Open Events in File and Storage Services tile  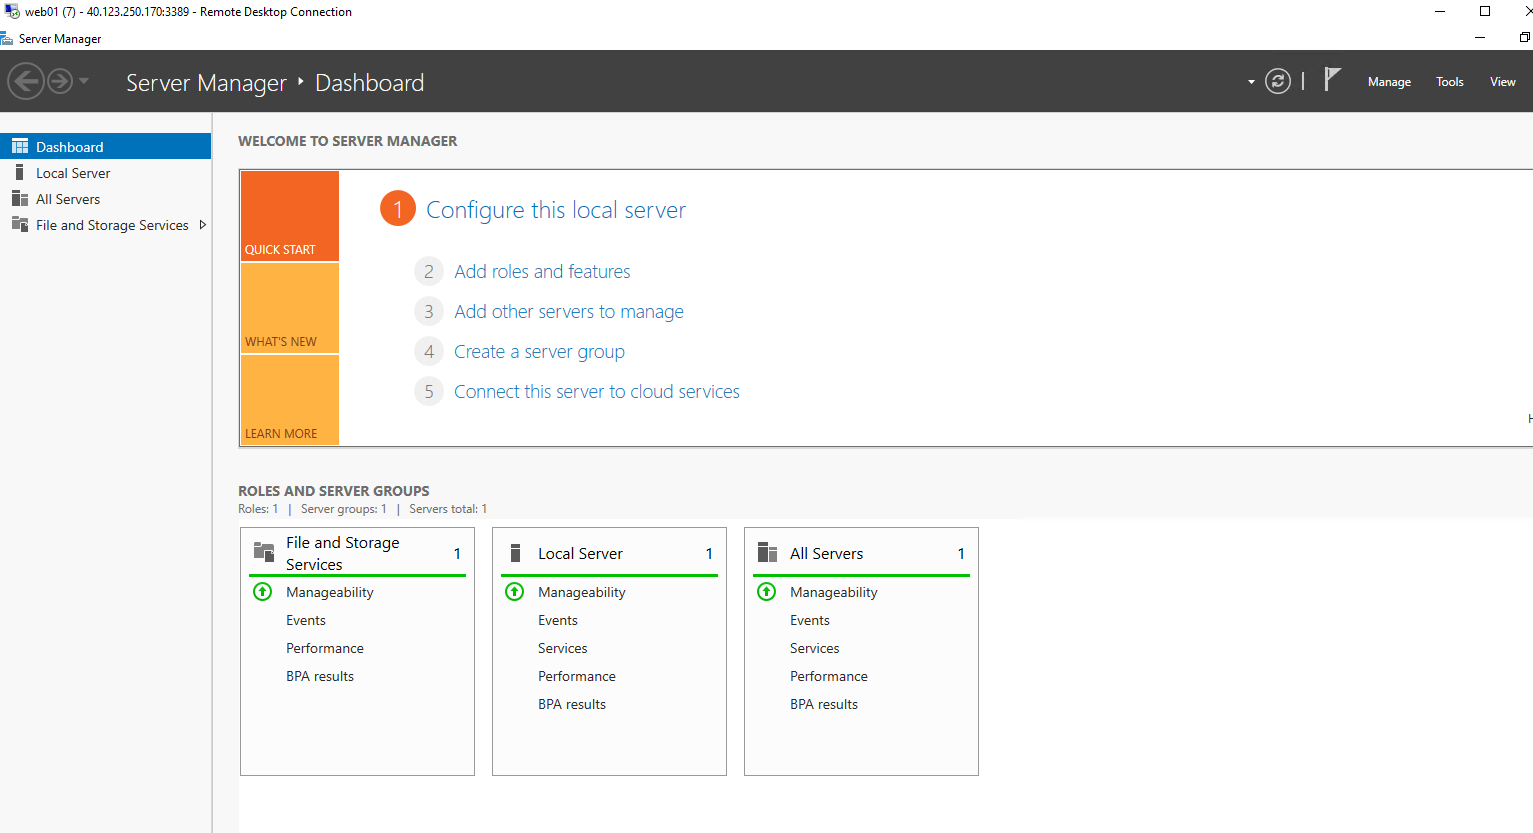click(306, 620)
